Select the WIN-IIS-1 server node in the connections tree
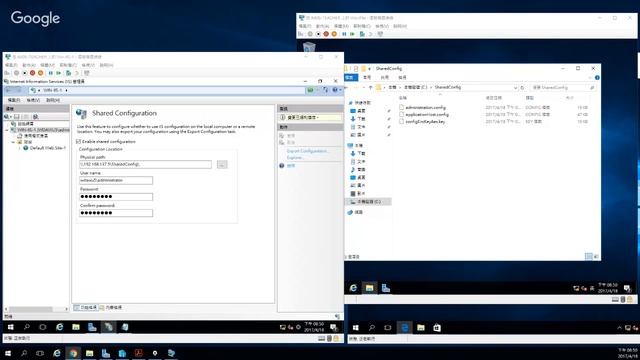The width and height of the screenshot is (640, 360). 43,130
